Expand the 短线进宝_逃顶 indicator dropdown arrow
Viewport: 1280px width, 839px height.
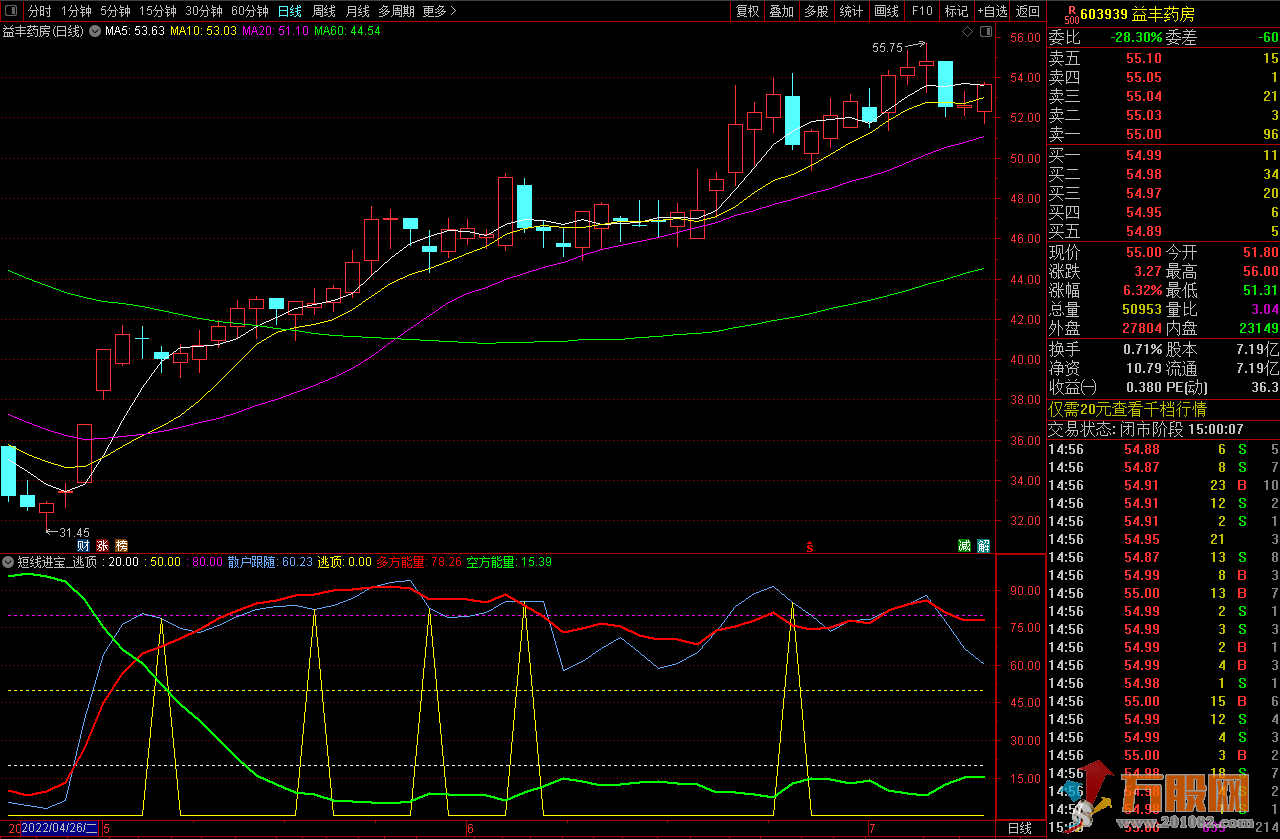[x=8, y=562]
